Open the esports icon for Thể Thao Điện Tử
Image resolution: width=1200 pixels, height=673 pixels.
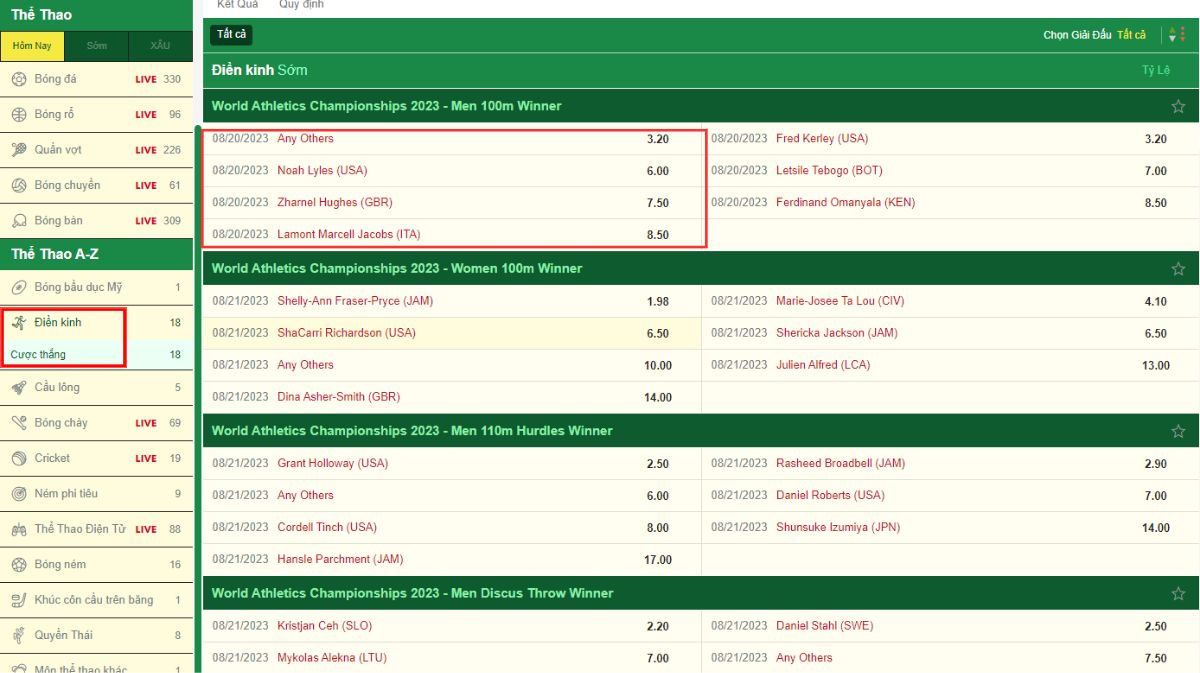(x=18, y=529)
